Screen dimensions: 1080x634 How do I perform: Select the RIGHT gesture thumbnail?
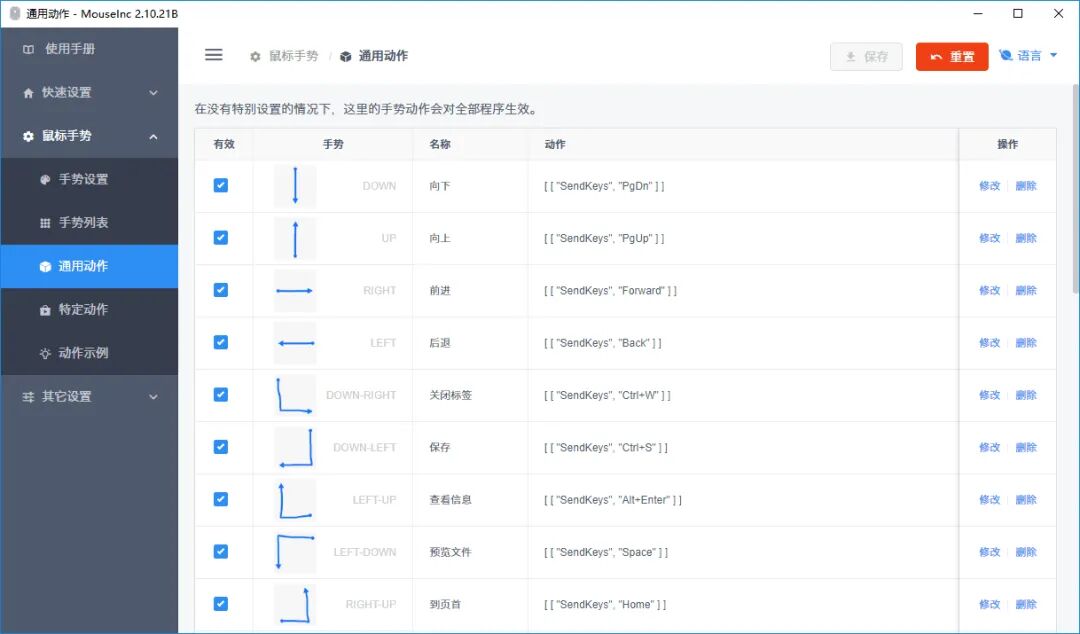tap(295, 291)
